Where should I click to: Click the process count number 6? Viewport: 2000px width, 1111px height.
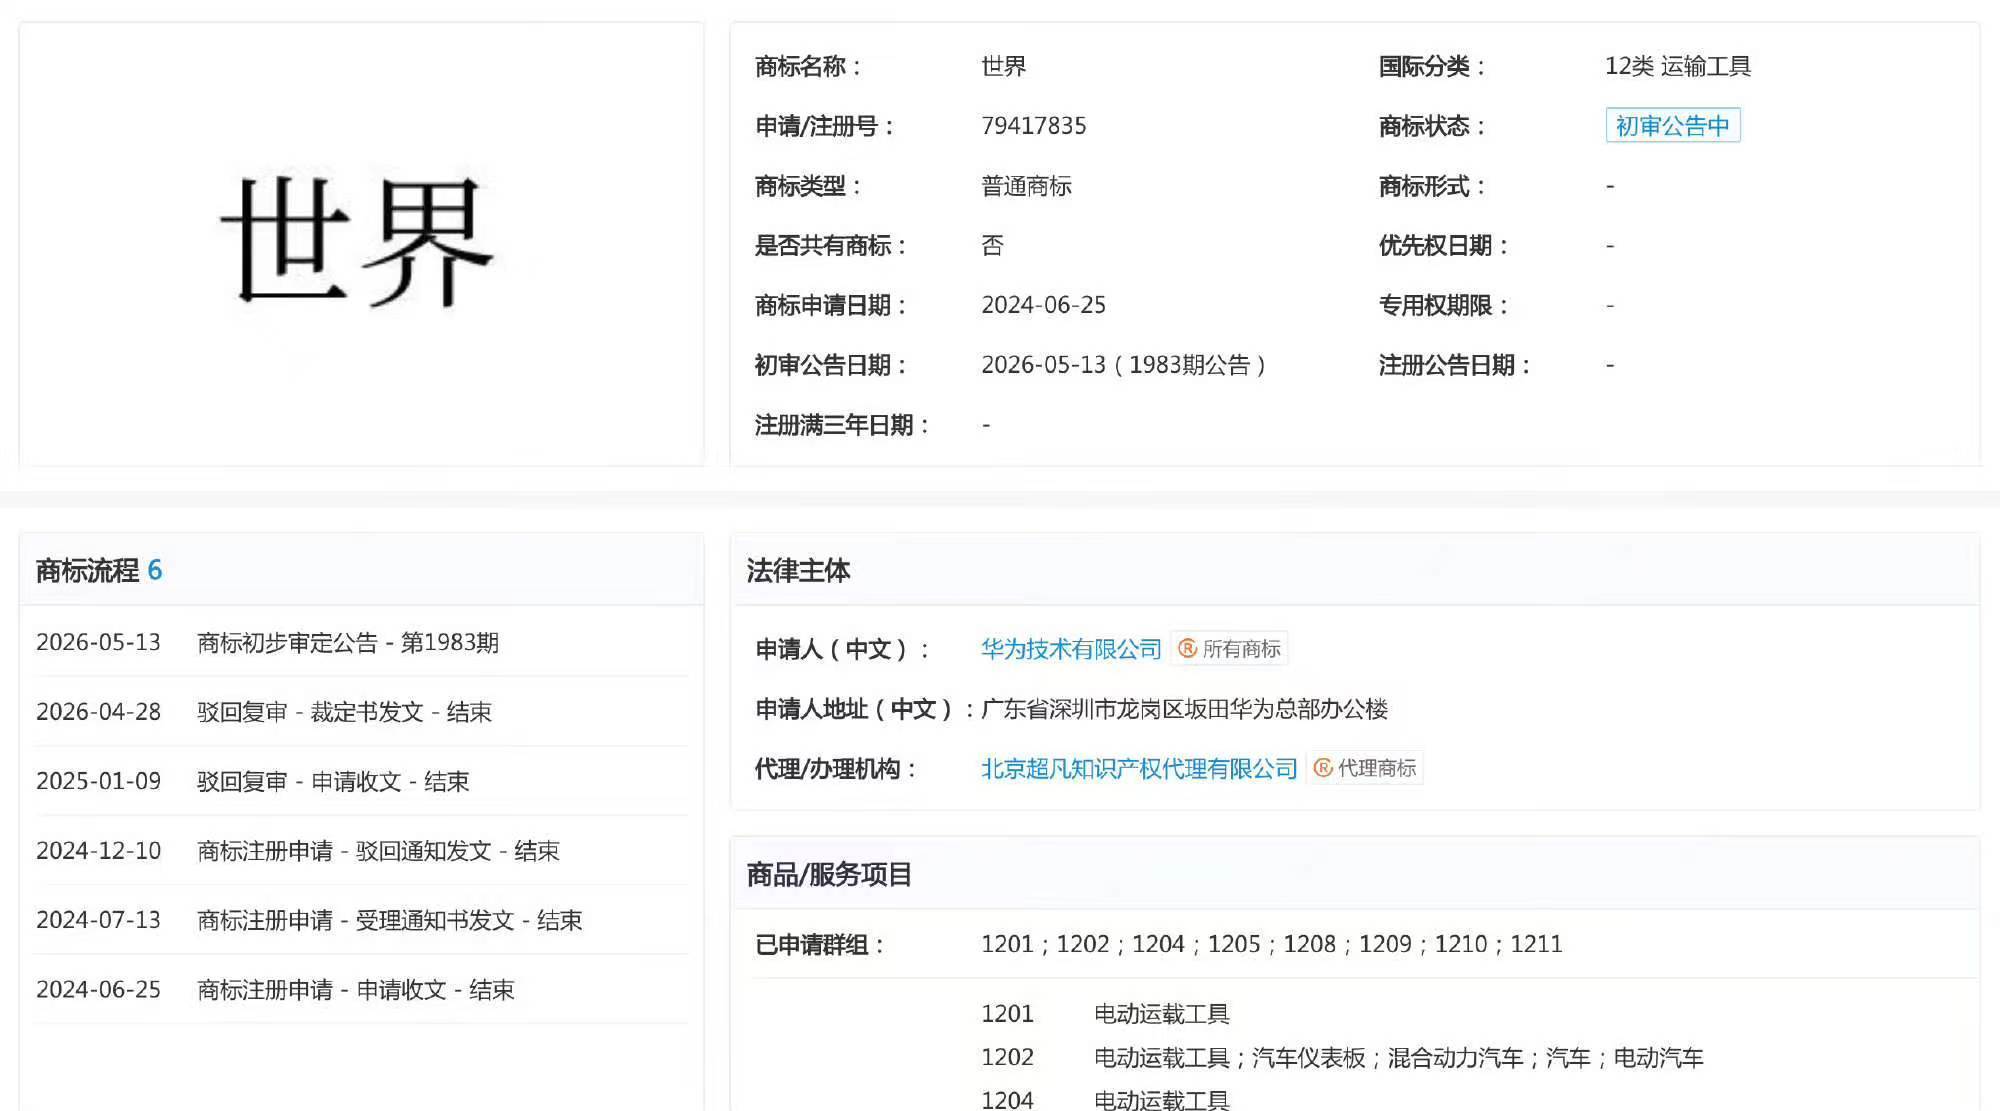click(x=155, y=571)
